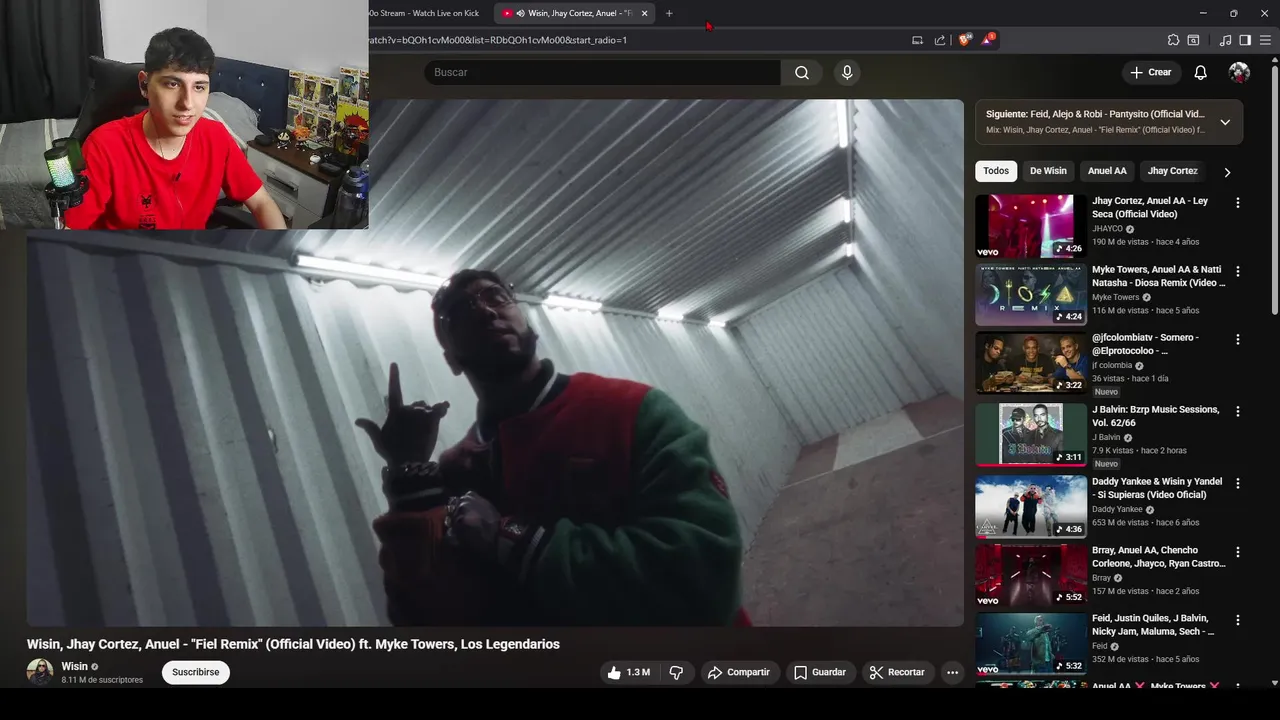The width and height of the screenshot is (1280, 720).
Task: Click '190 M de vistas · hace 4 años' text
Action: [x=1145, y=242]
